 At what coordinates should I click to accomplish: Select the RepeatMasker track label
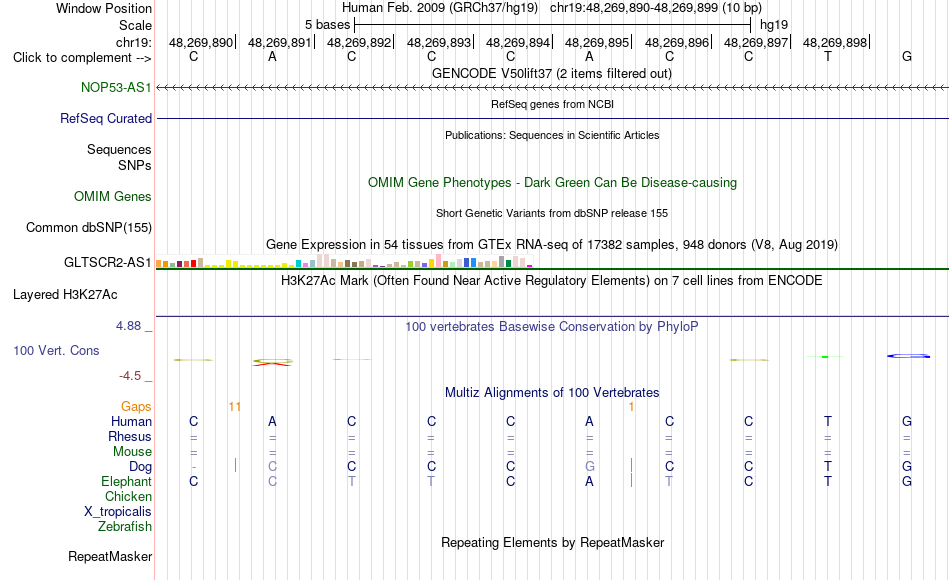(x=110, y=556)
